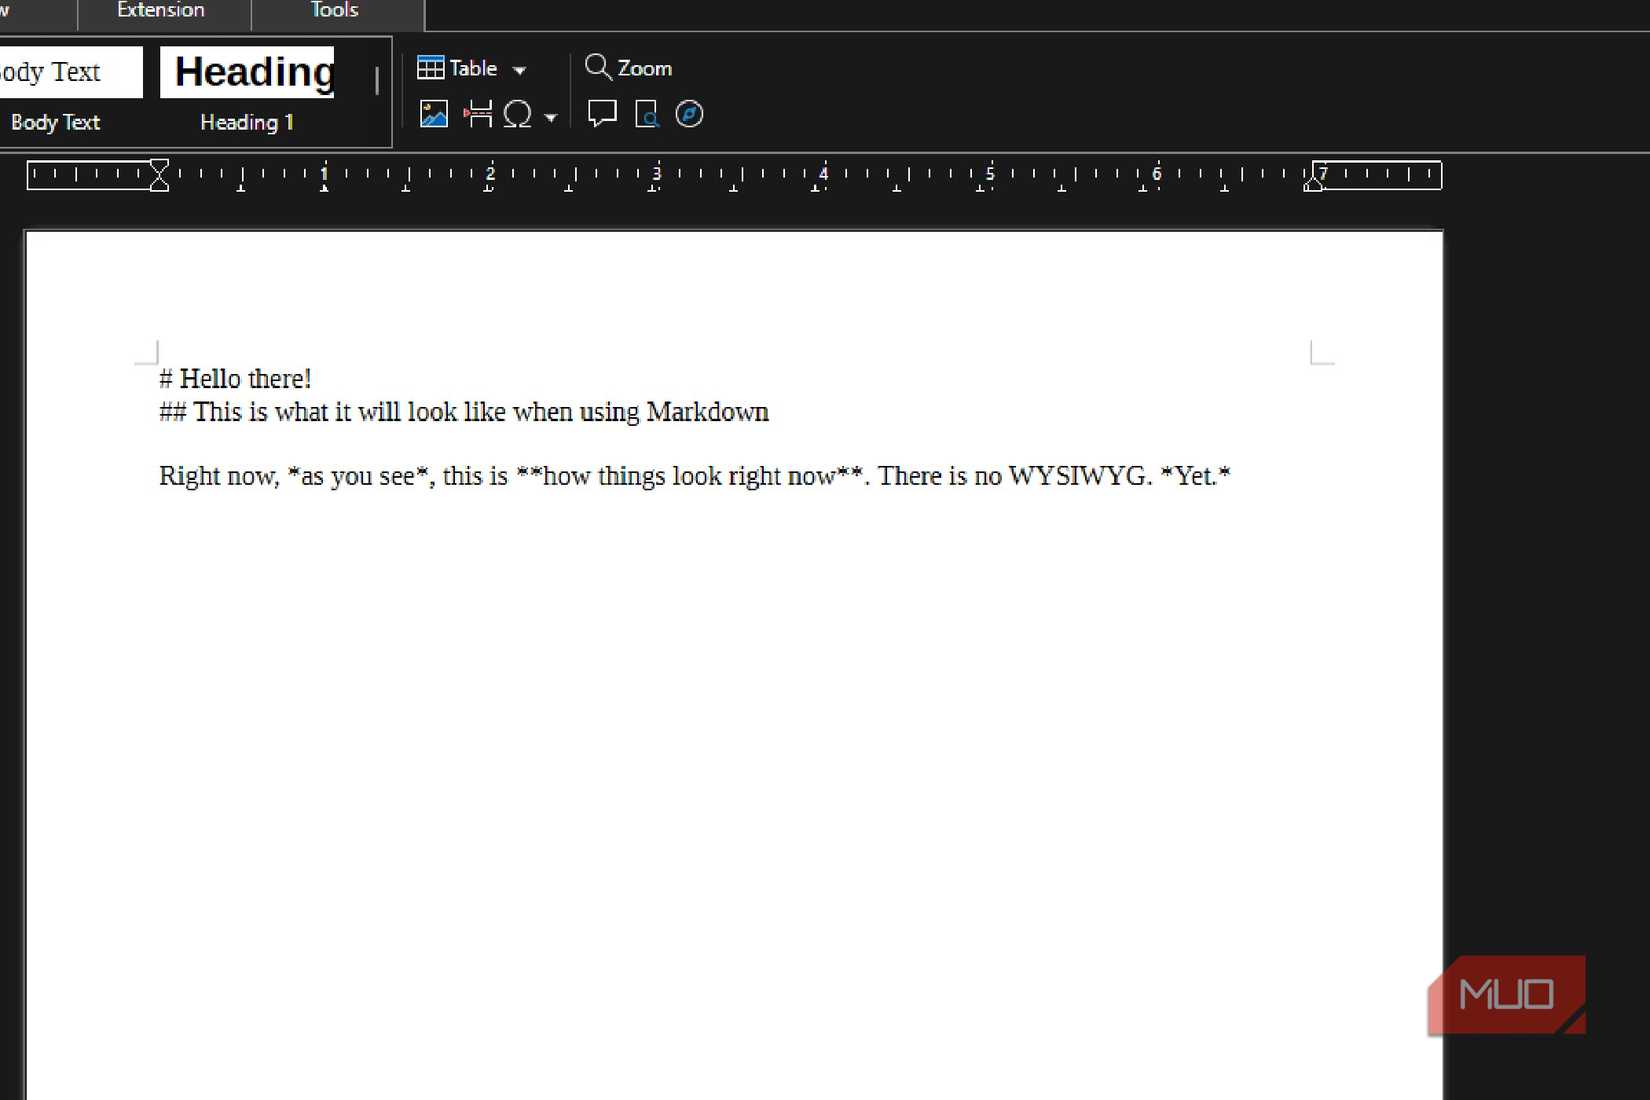1650x1100 pixels.
Task: Open Find and Replace with the page-magnifier icon
Action: (646, 114)
